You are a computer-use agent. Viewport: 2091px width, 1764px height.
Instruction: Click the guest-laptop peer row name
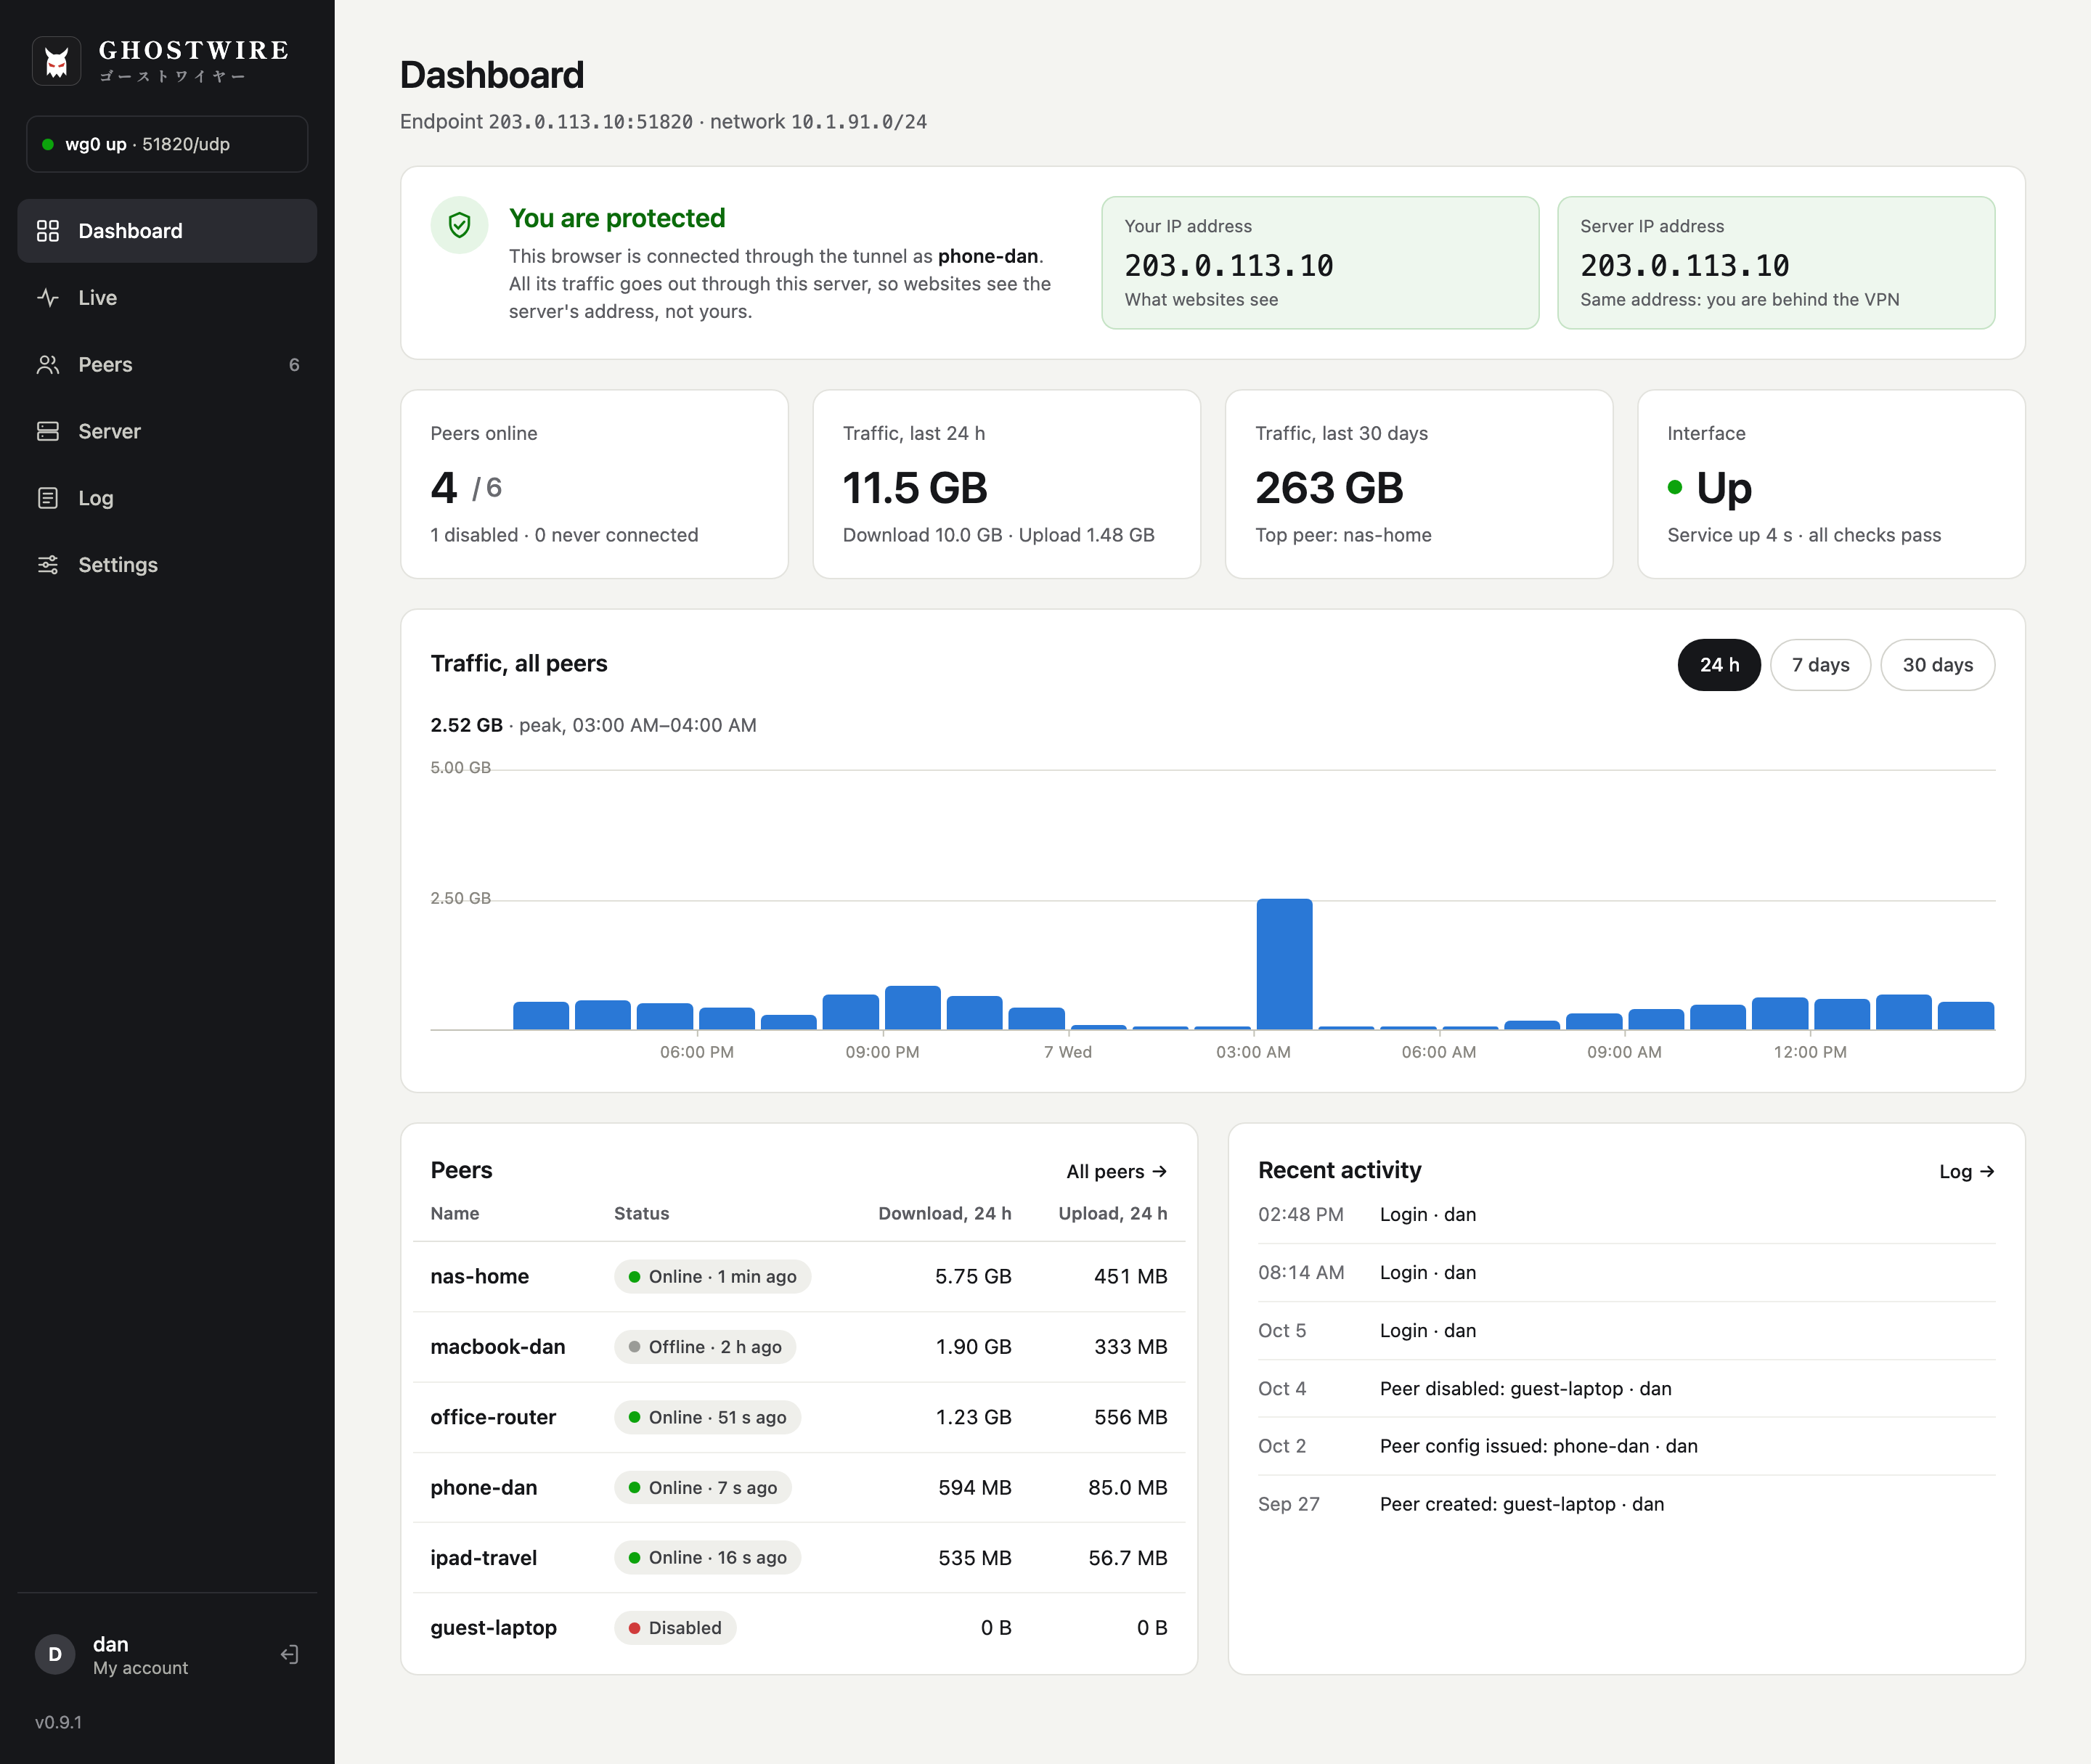point(494,1628)
